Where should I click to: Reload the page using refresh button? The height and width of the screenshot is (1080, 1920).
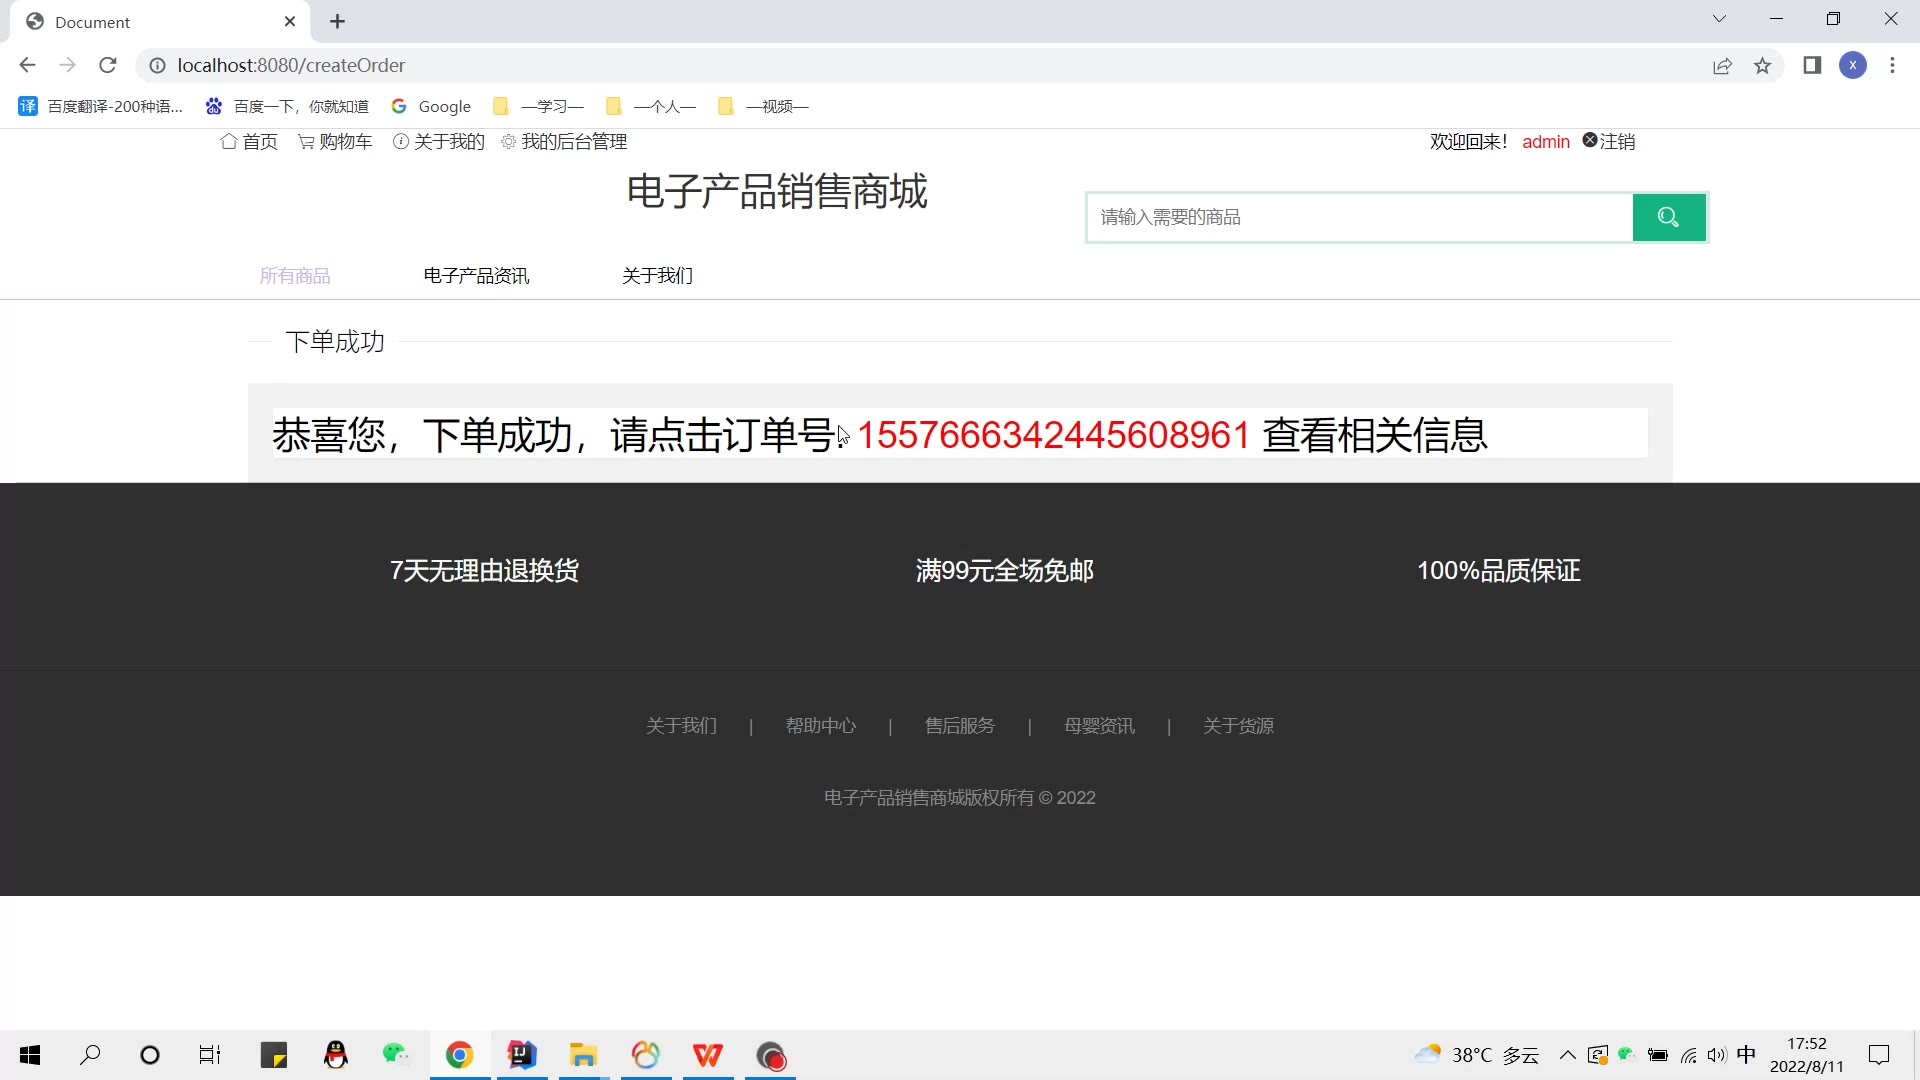click(108, 66)
